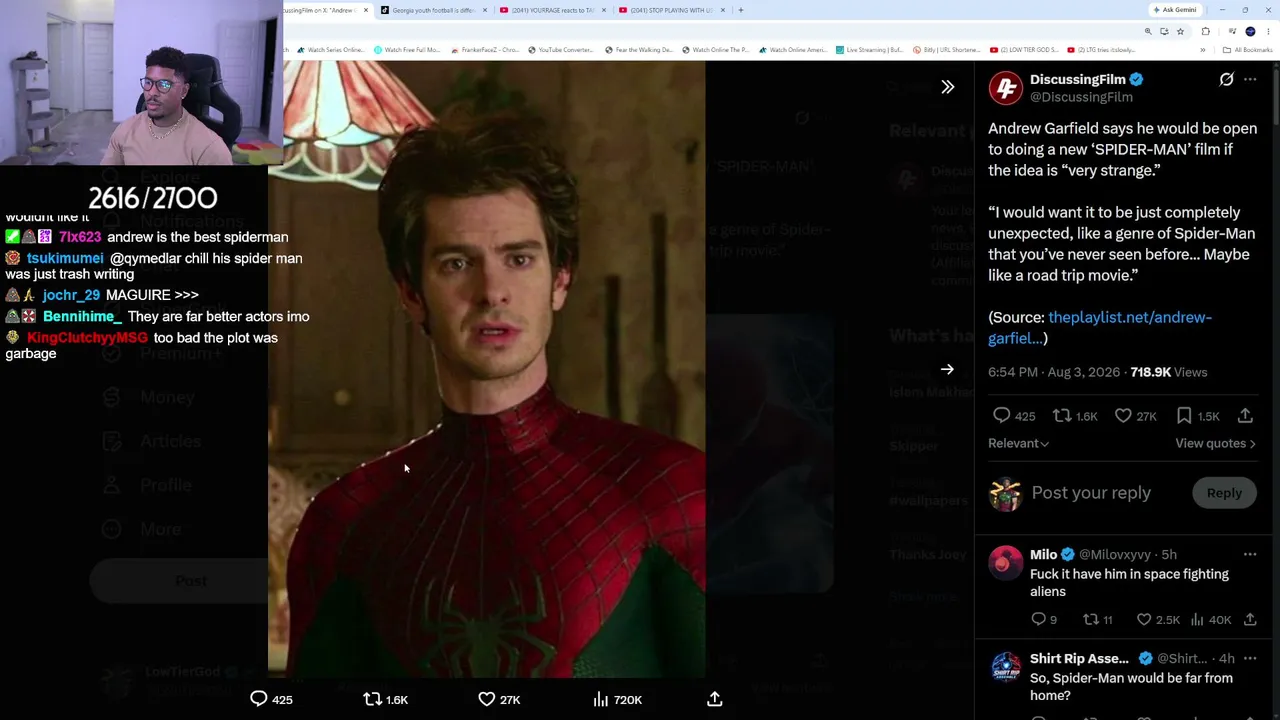This screenshot has width=1280, height=720.
Task: Switch to STOP PLAYING WITH US tab
Action: (x=672, y=10)
